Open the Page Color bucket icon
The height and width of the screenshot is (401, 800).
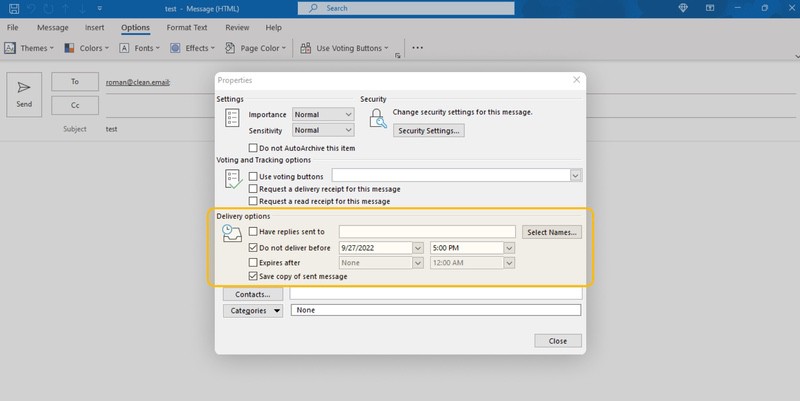(230, 48)
